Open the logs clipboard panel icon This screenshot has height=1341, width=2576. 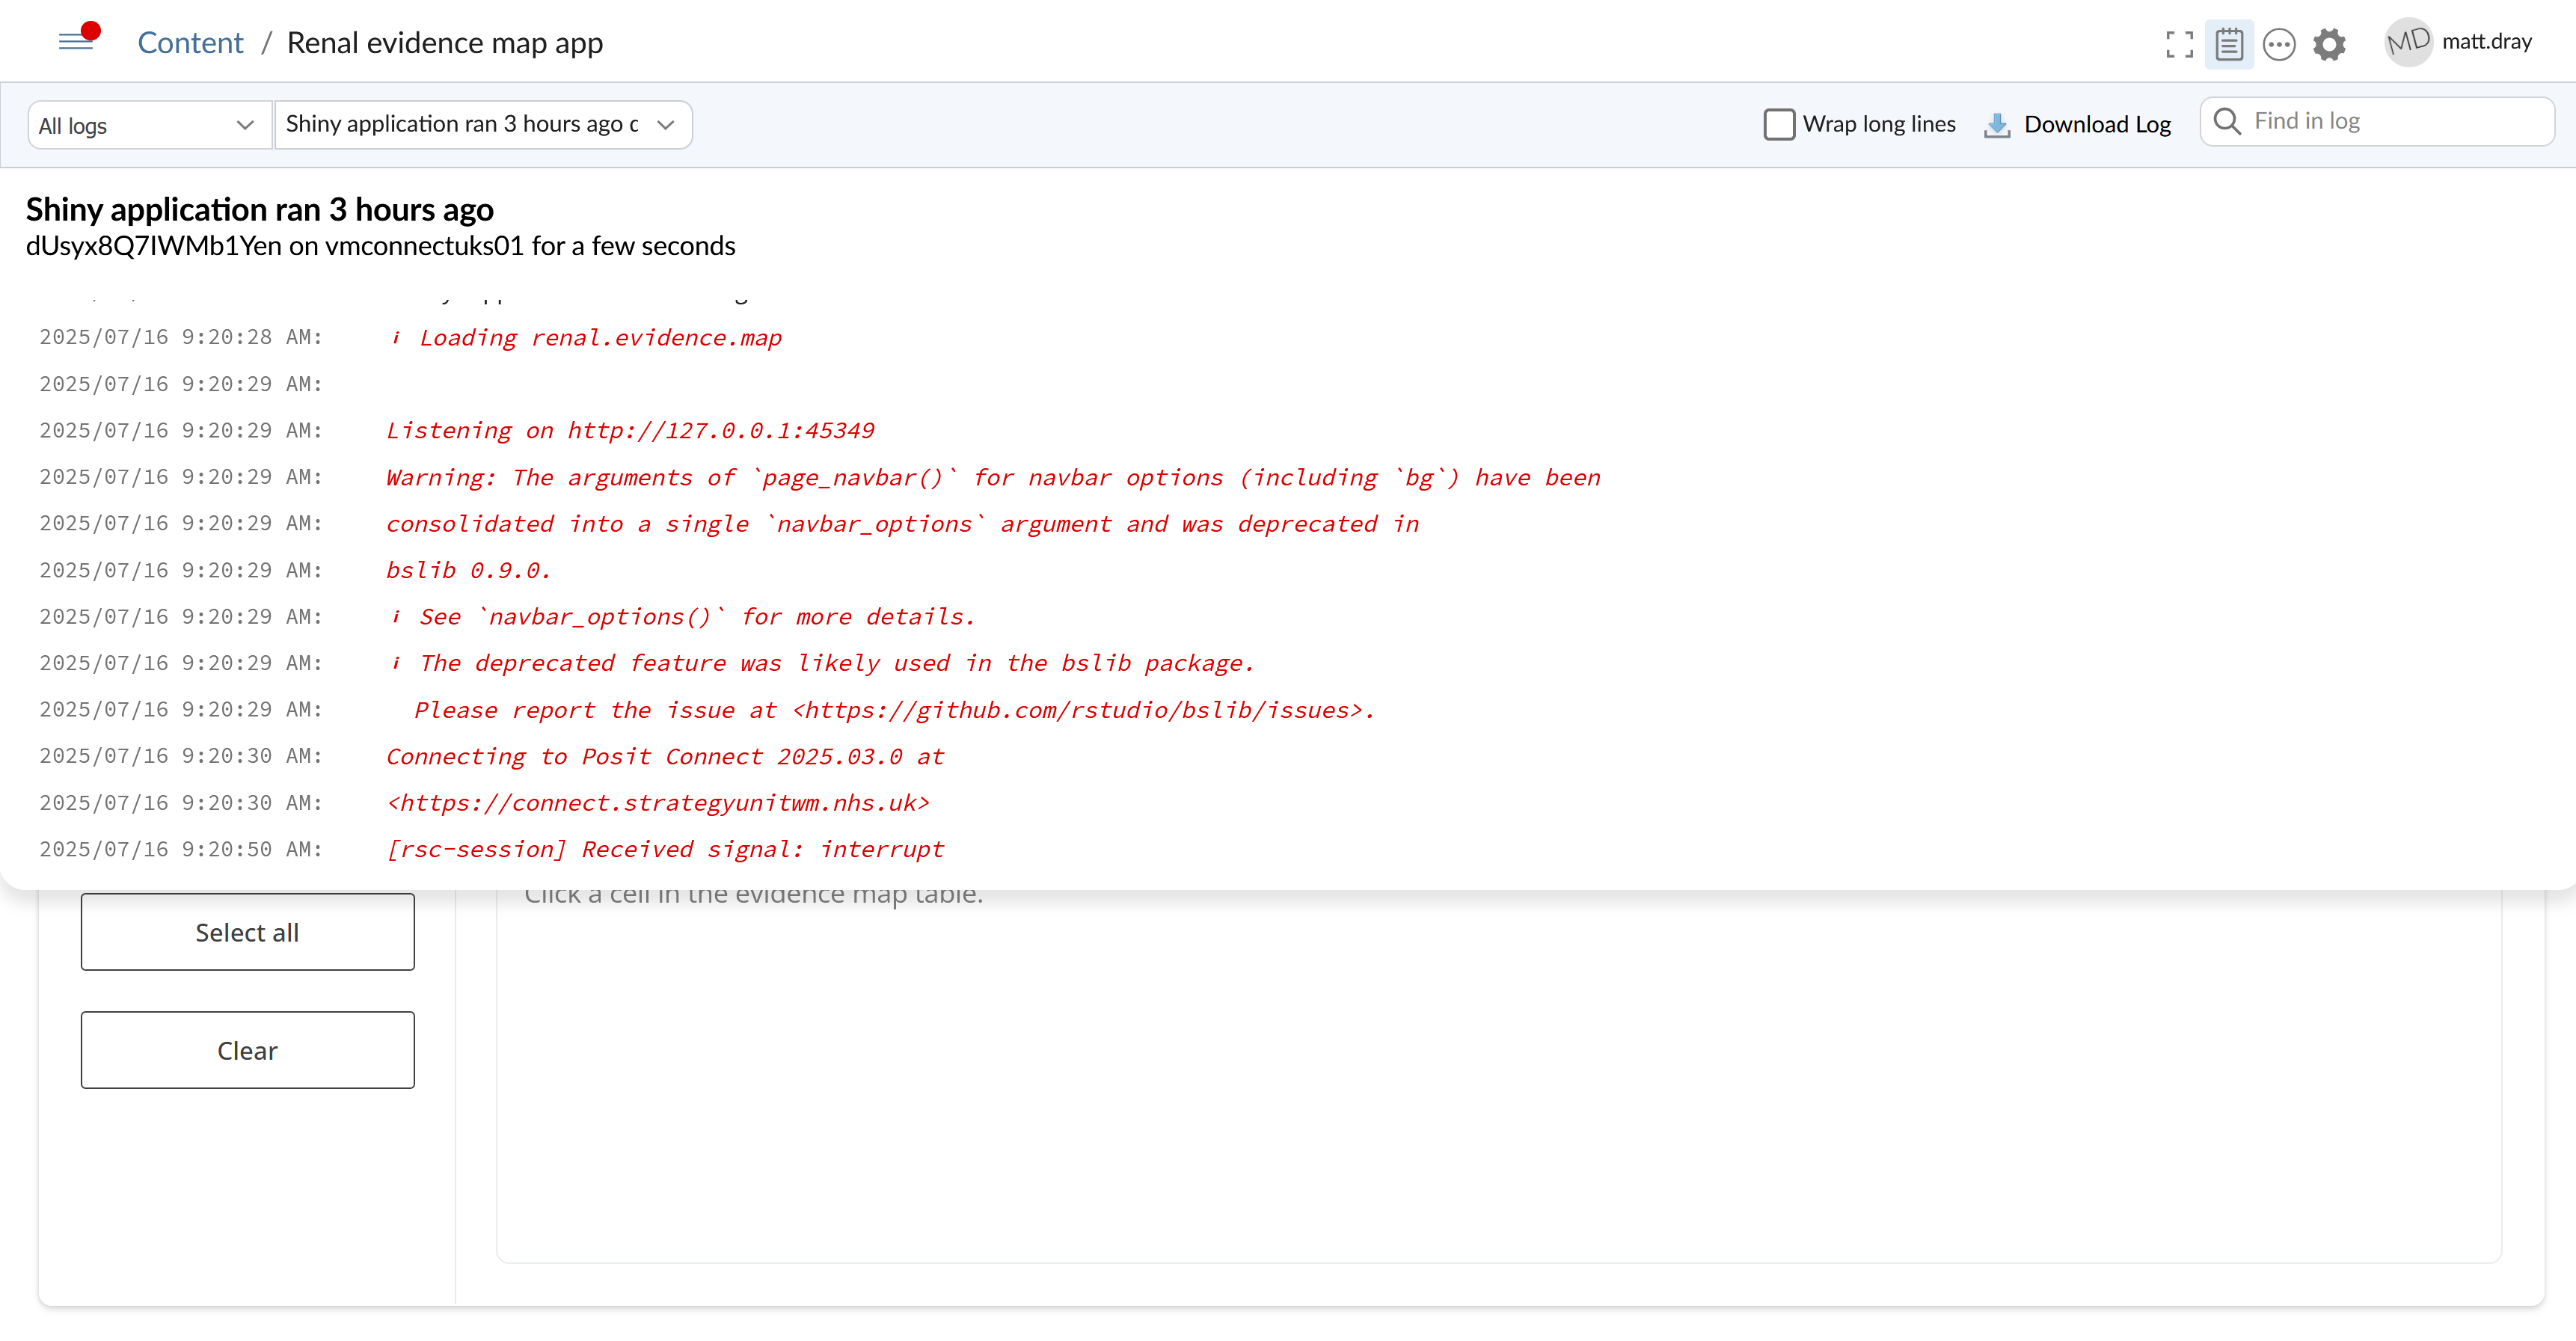(x=2229, y=44)
